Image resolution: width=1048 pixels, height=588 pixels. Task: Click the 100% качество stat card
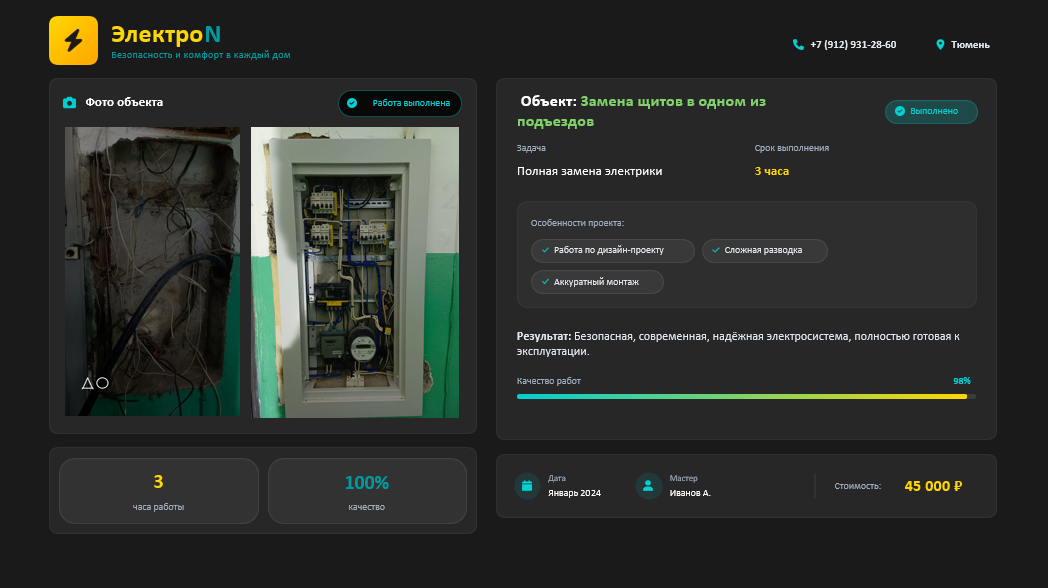[x=367, y=491]
